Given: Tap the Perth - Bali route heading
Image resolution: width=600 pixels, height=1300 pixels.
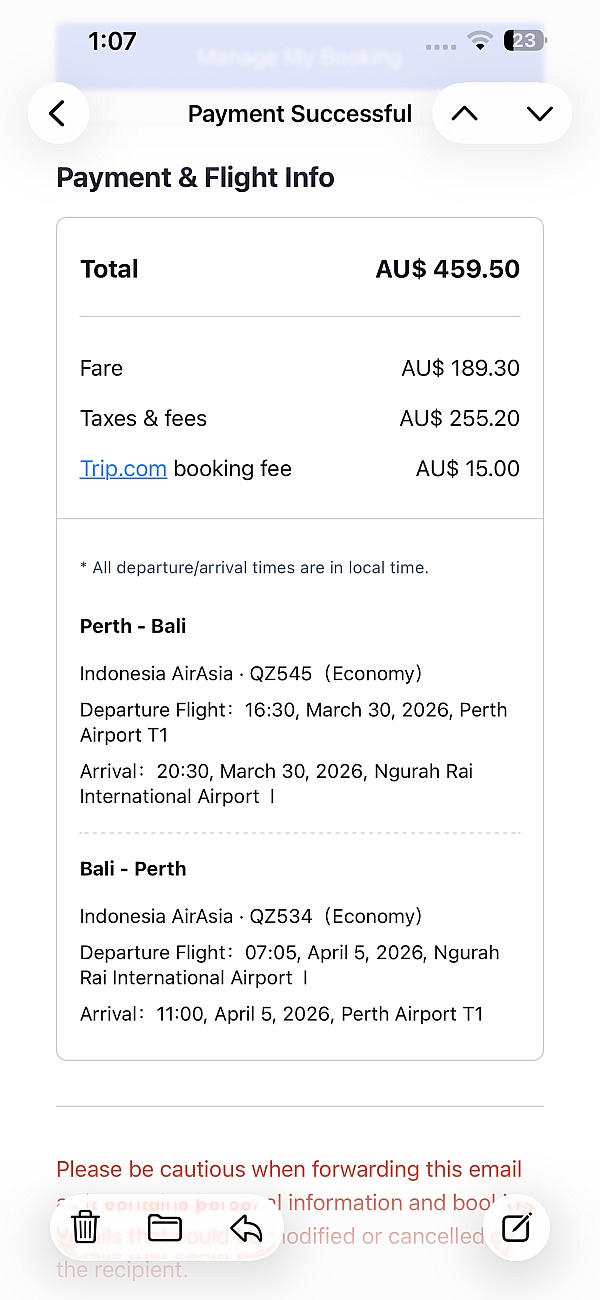Looking at the screenshot, I should 133,626.
